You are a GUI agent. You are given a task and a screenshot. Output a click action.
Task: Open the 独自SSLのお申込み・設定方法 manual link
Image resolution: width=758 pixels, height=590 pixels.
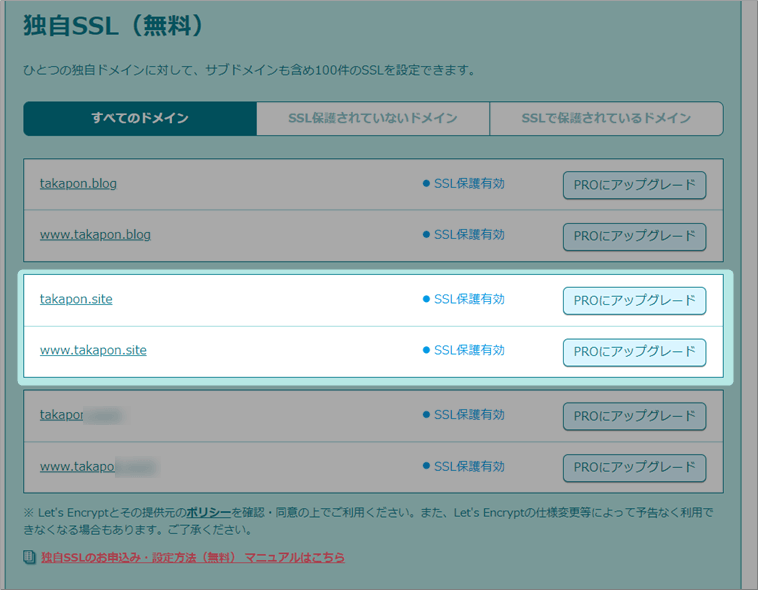point(192,557)
